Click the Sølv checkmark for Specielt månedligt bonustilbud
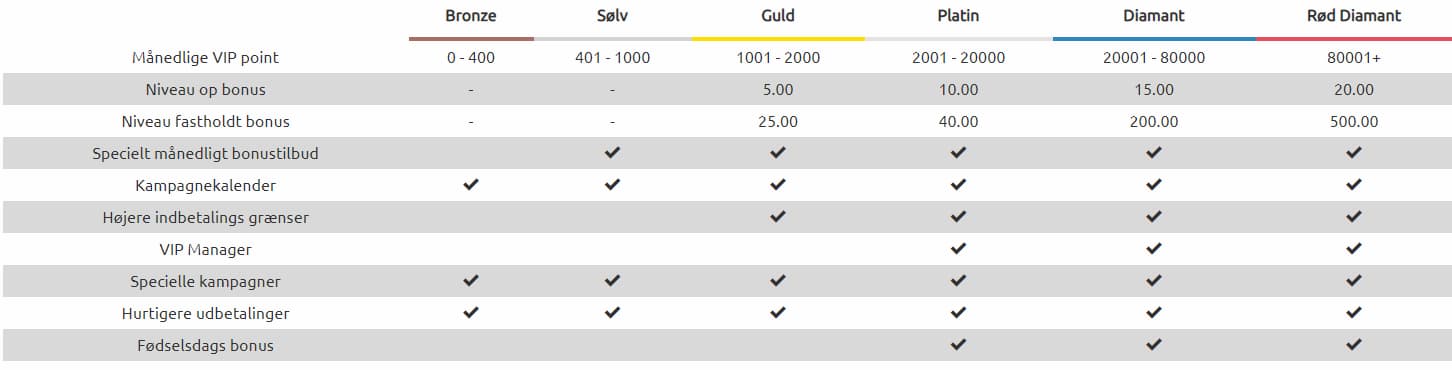 point(612,153)
